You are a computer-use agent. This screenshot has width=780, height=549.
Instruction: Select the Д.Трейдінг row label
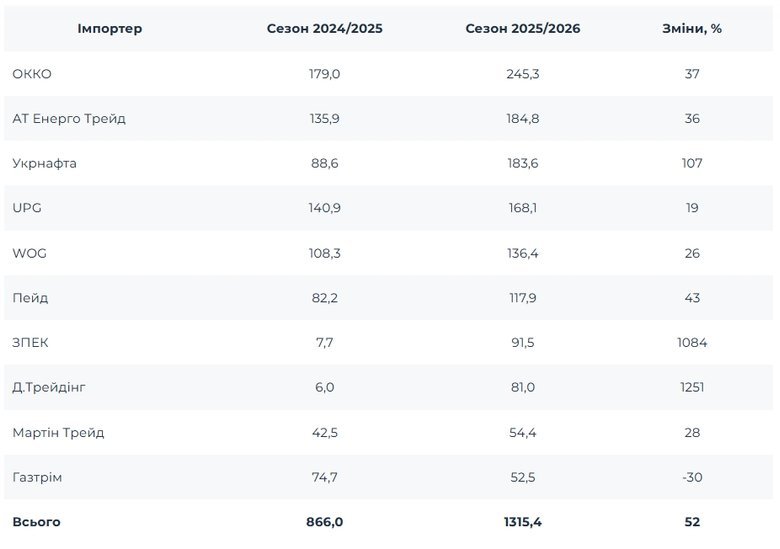[x=56, y=388]
